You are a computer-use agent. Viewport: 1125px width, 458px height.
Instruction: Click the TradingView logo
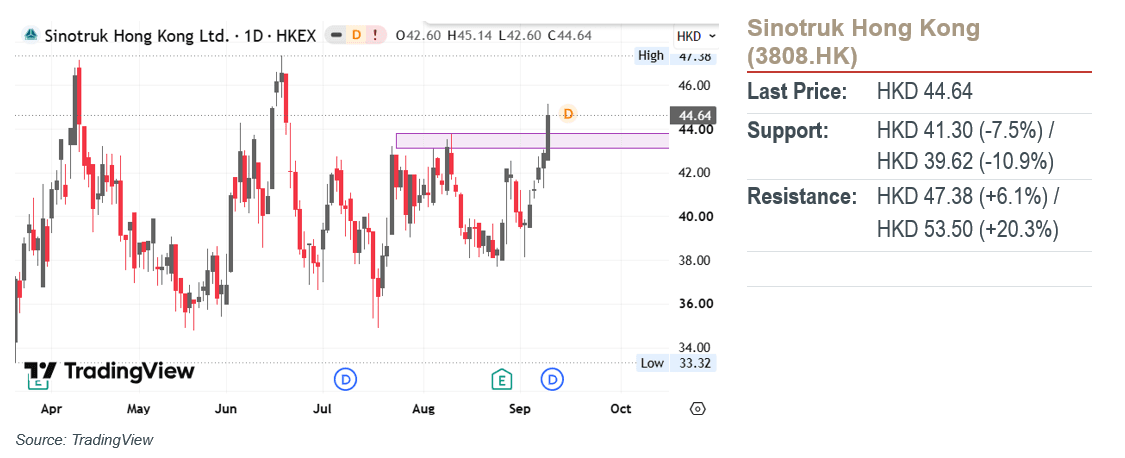109,371
